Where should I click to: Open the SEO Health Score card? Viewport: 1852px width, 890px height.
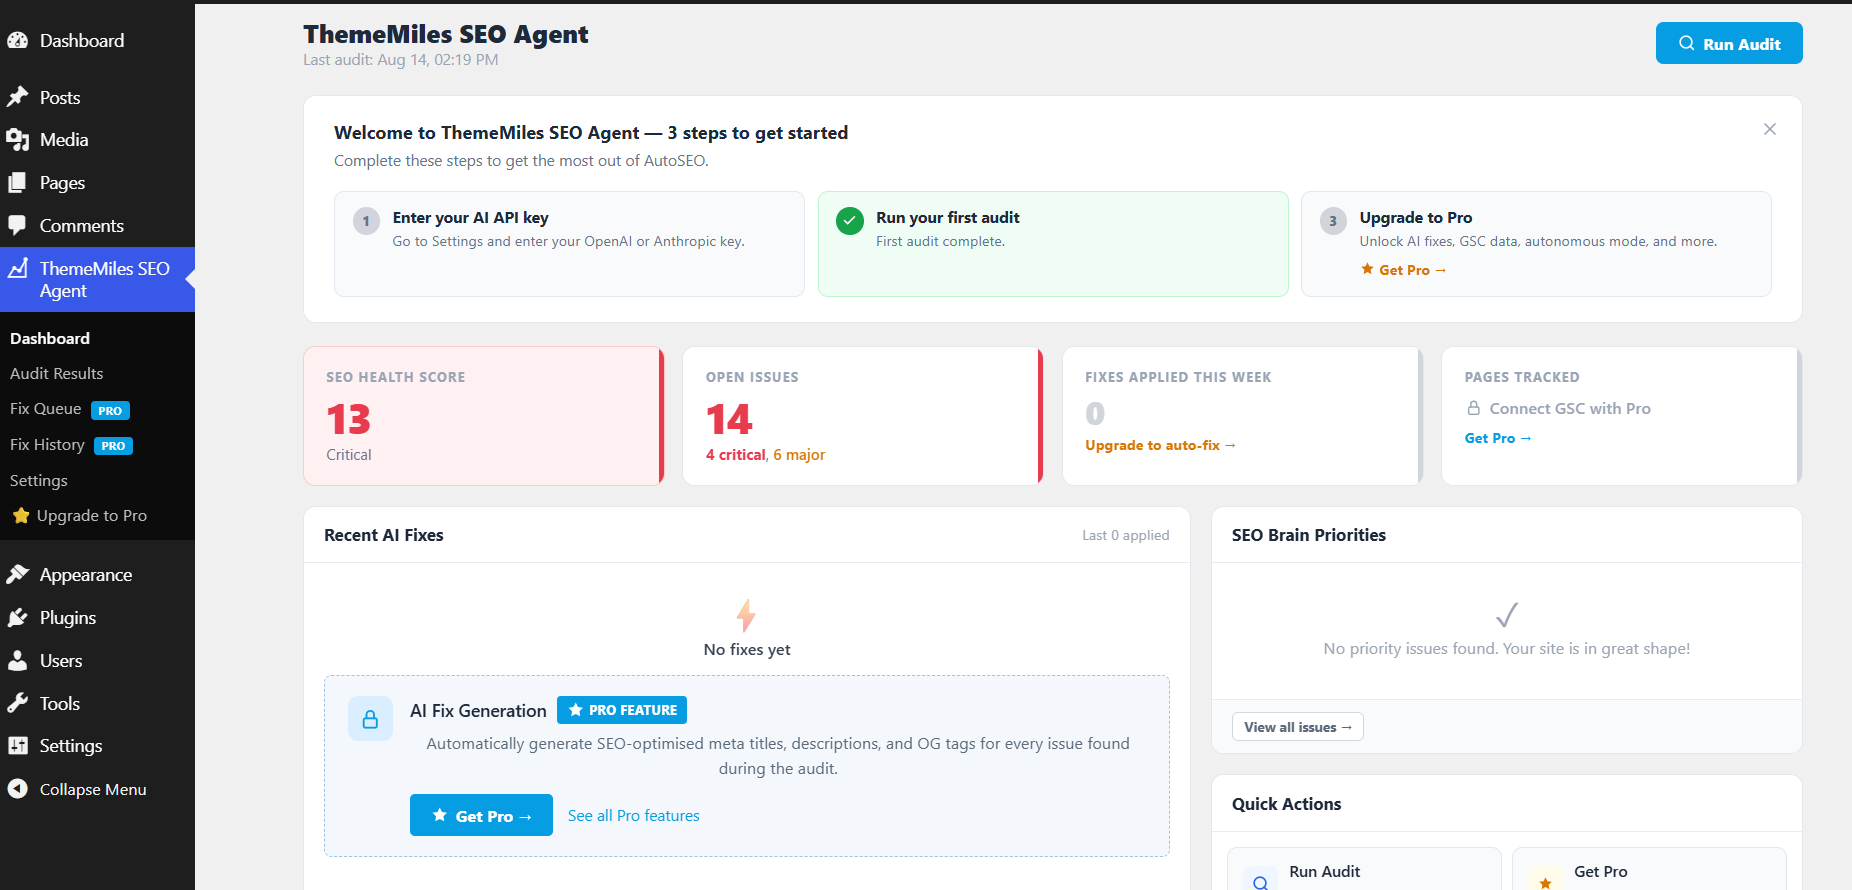pyautogui.click(x=484, y=416)
